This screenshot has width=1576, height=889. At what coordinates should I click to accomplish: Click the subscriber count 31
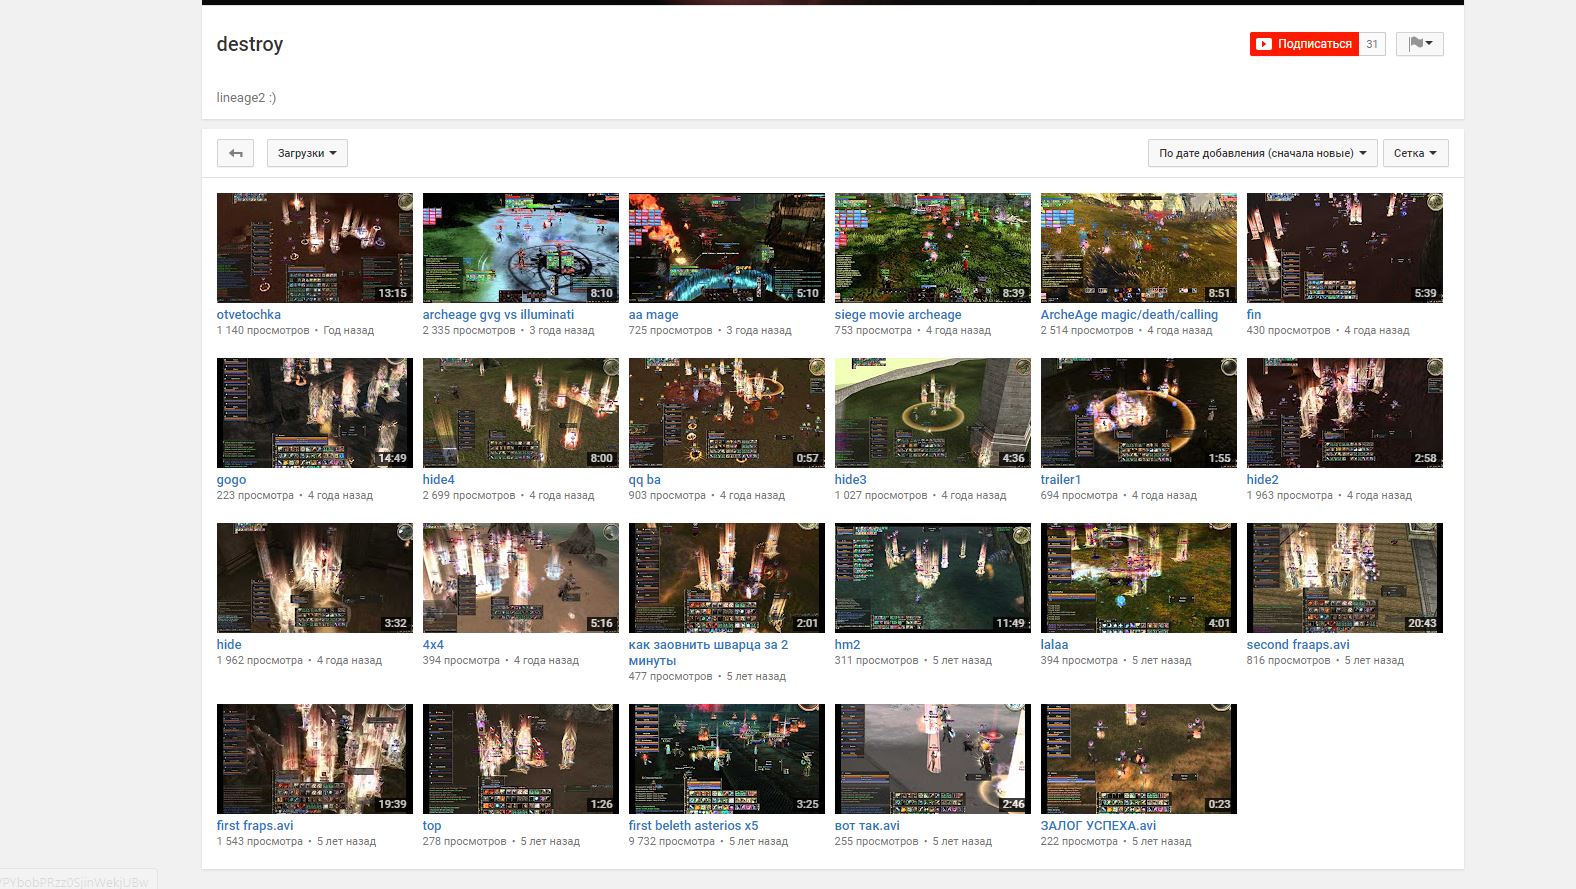(x=1372, y=44)
